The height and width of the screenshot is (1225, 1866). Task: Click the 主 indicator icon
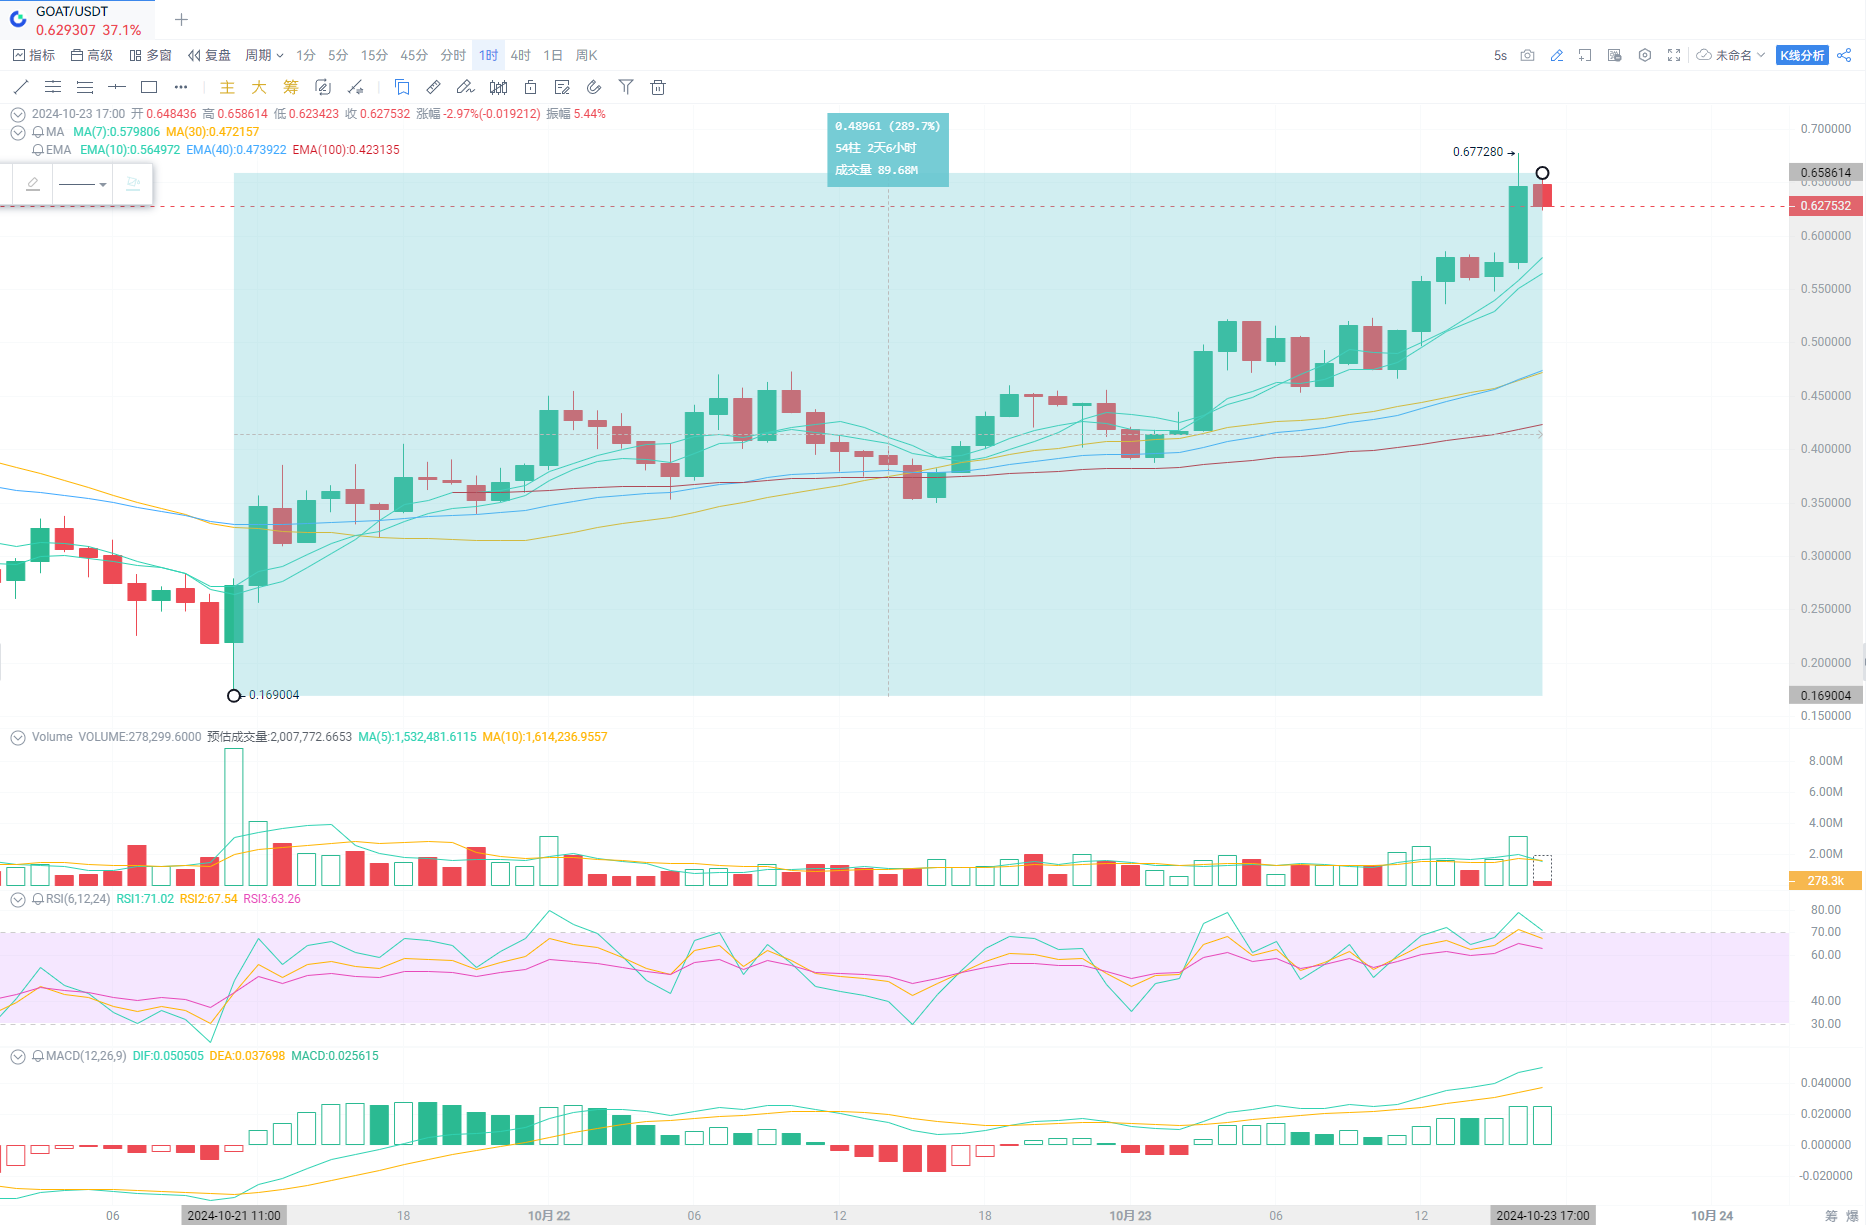(x=227, y=87)
